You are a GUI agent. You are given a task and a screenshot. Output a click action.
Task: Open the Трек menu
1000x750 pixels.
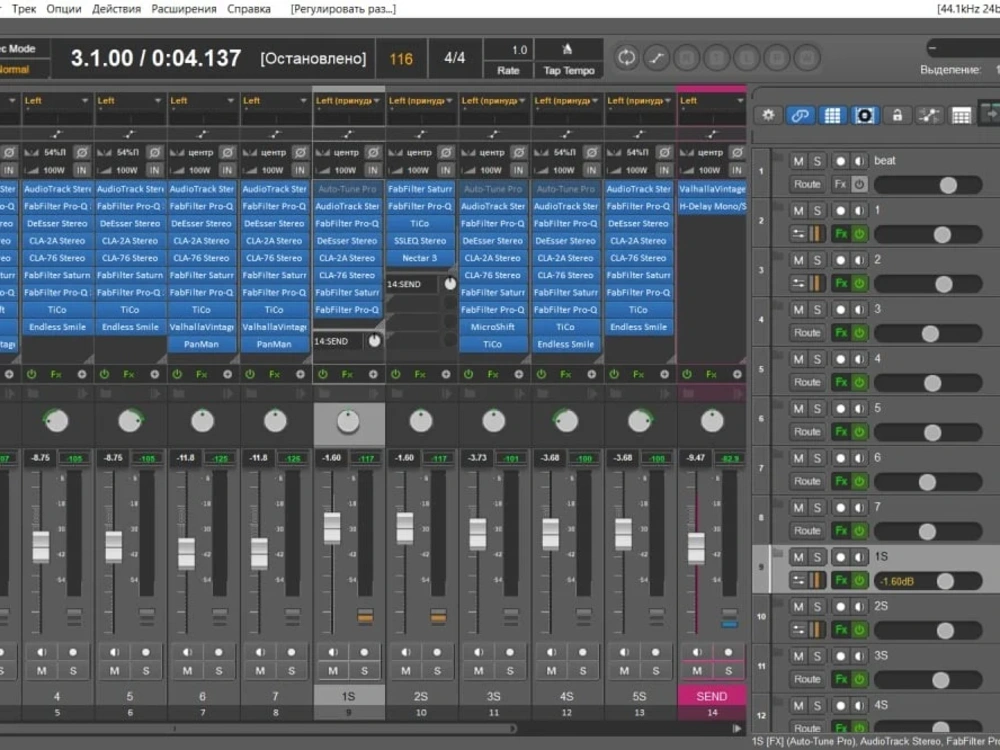coord(24,9)
